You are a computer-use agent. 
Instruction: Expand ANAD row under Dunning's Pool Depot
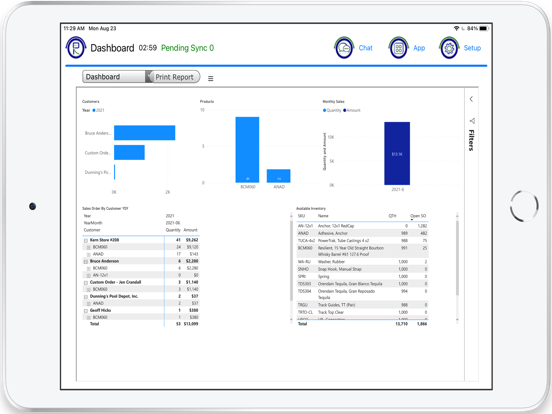tap(89, 303)
